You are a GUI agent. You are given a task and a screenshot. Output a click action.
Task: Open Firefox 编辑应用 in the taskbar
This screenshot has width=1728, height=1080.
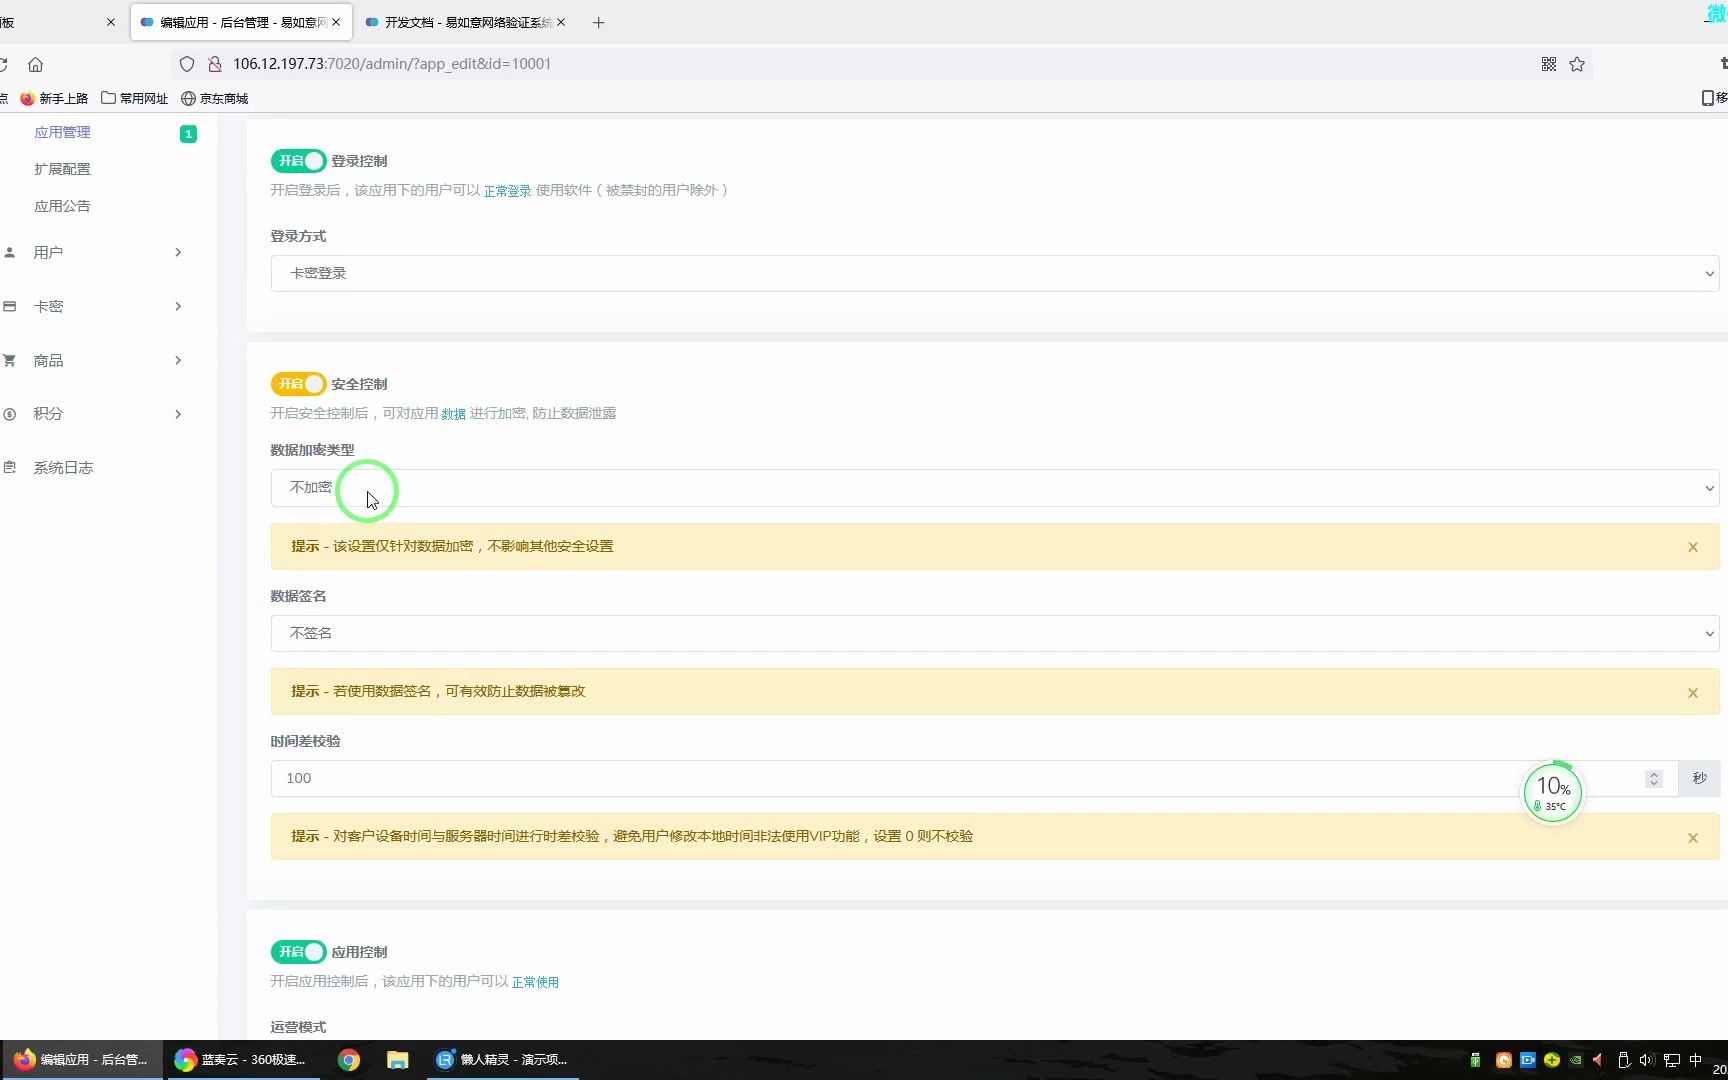pyautogui.click(x=81, y=1059)
